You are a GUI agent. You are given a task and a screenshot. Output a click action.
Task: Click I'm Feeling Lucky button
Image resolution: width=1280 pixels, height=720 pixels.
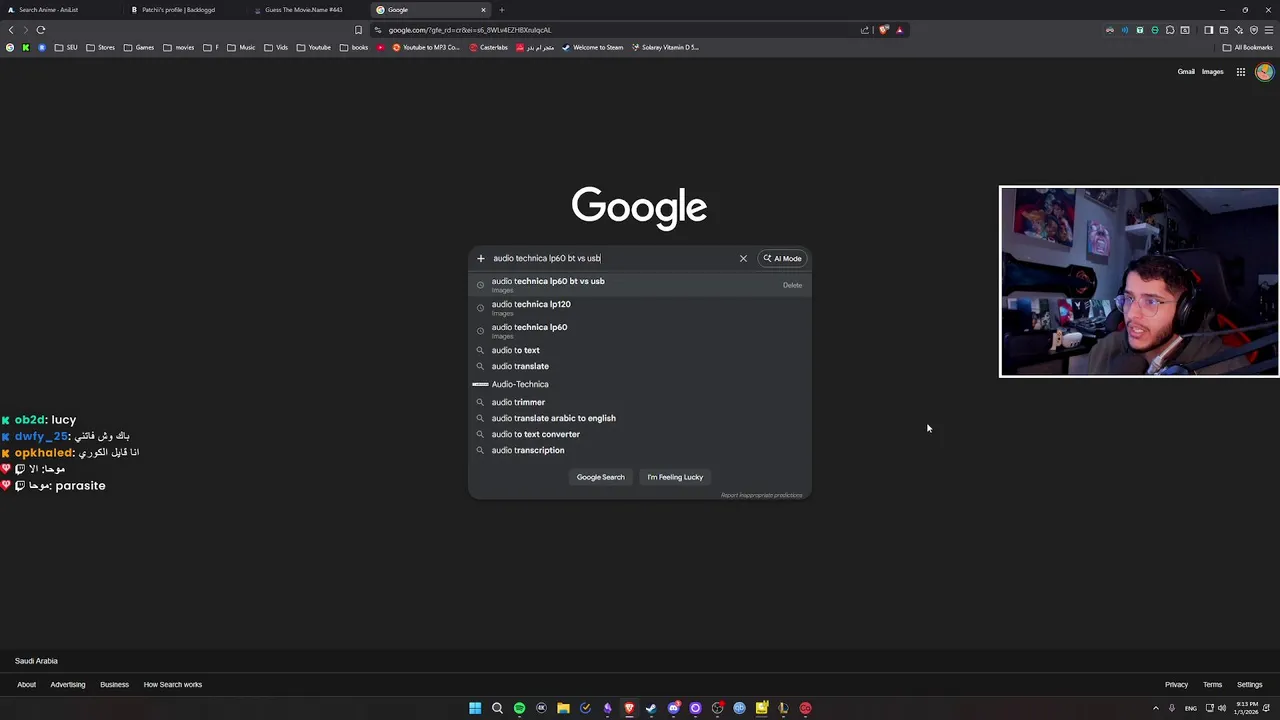[x=675, y=477]
